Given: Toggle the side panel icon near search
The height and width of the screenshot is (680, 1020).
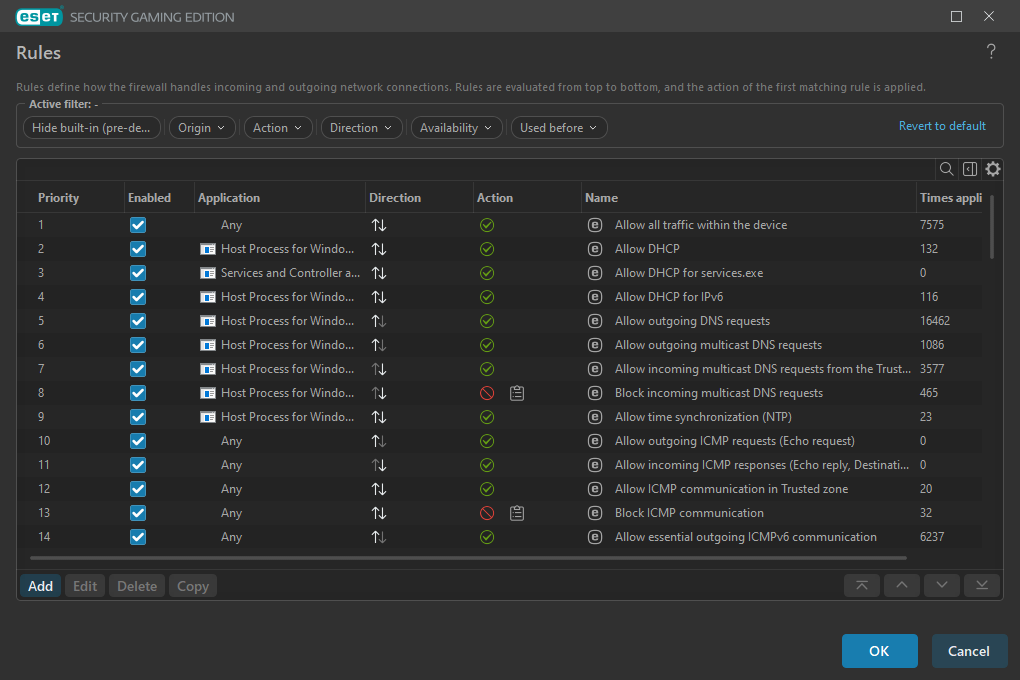Looking at the screenshot, I should [969, 169].
